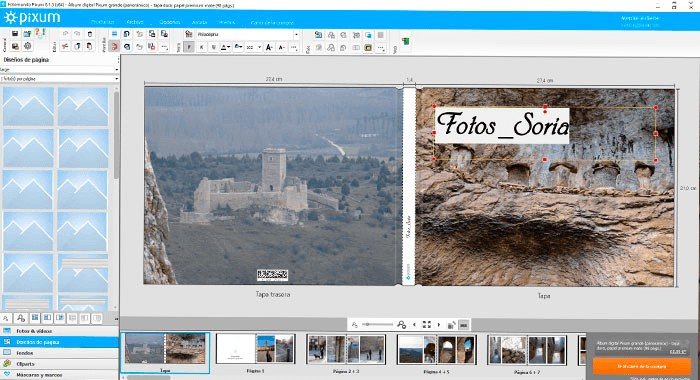Viewport: 700px width, 380px height.
Task: Open the Opciones menu
Action: [x=170, y=22]
